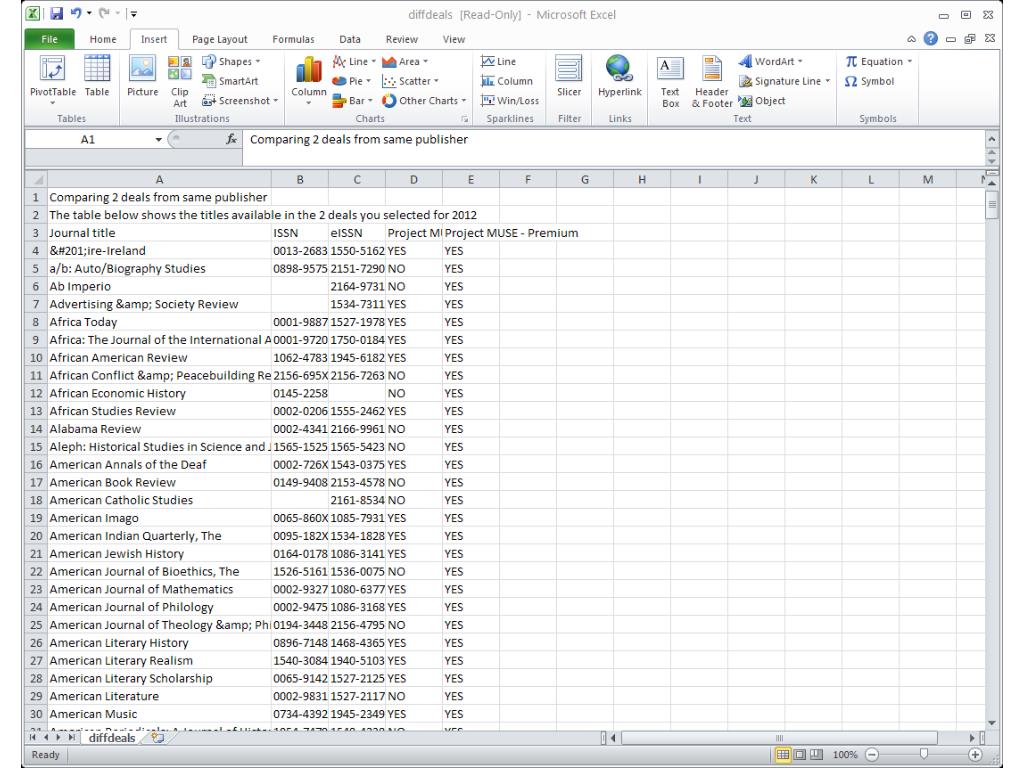This screenshot has width=1024, height=768.
Task: Open the File tab
Action: 49,39
